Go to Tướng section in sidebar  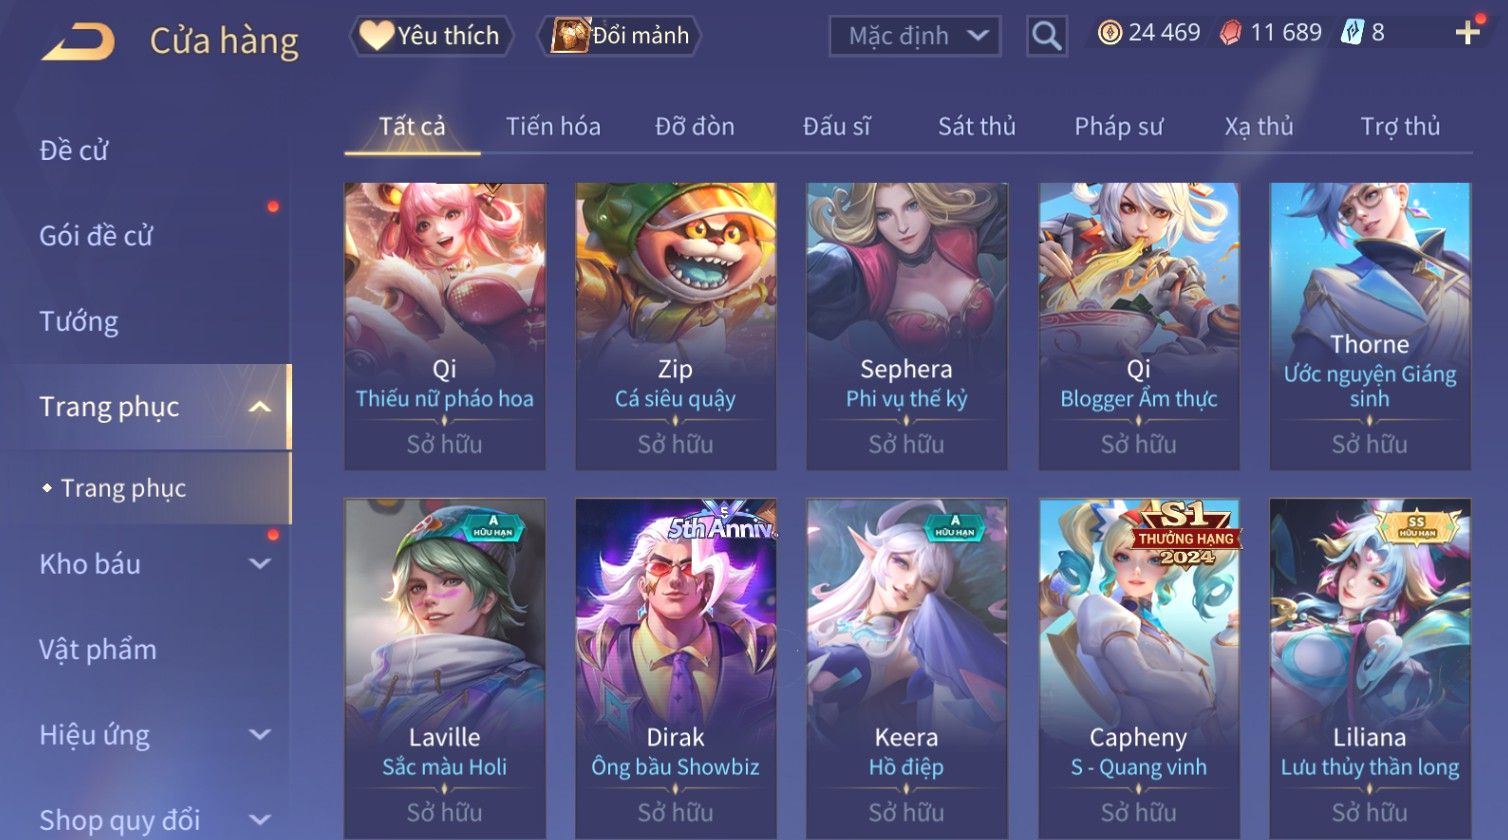tap(79, 321)
